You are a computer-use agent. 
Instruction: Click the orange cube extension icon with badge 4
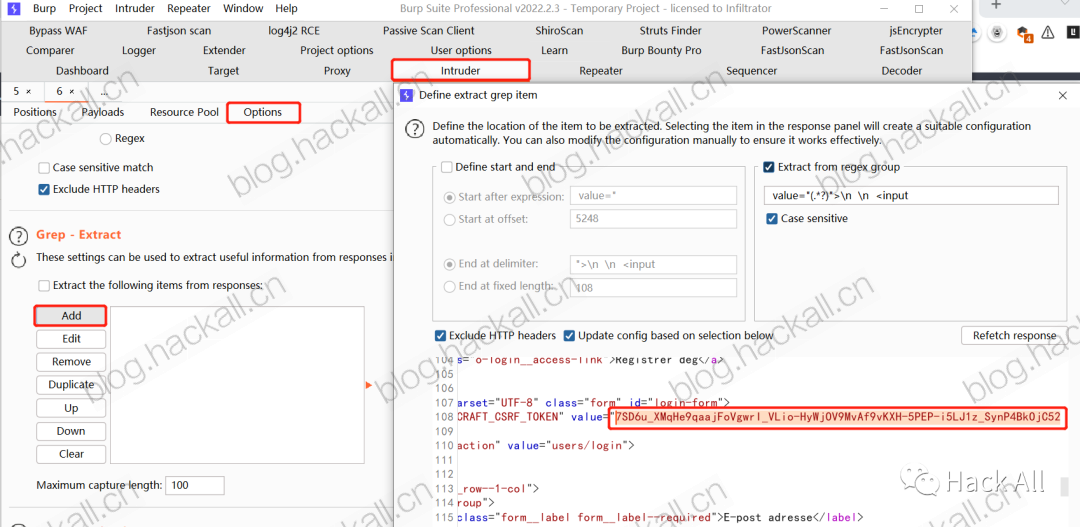click(1024, 33)
